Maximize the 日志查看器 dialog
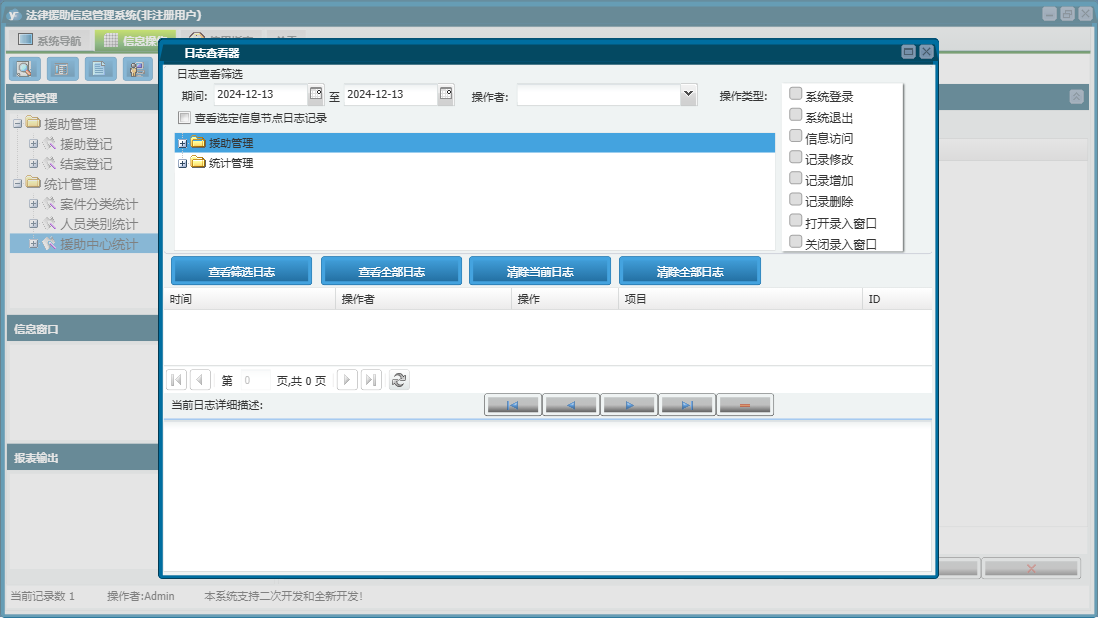The height and width of the screenshot is (618, 1098). point(908,52)
